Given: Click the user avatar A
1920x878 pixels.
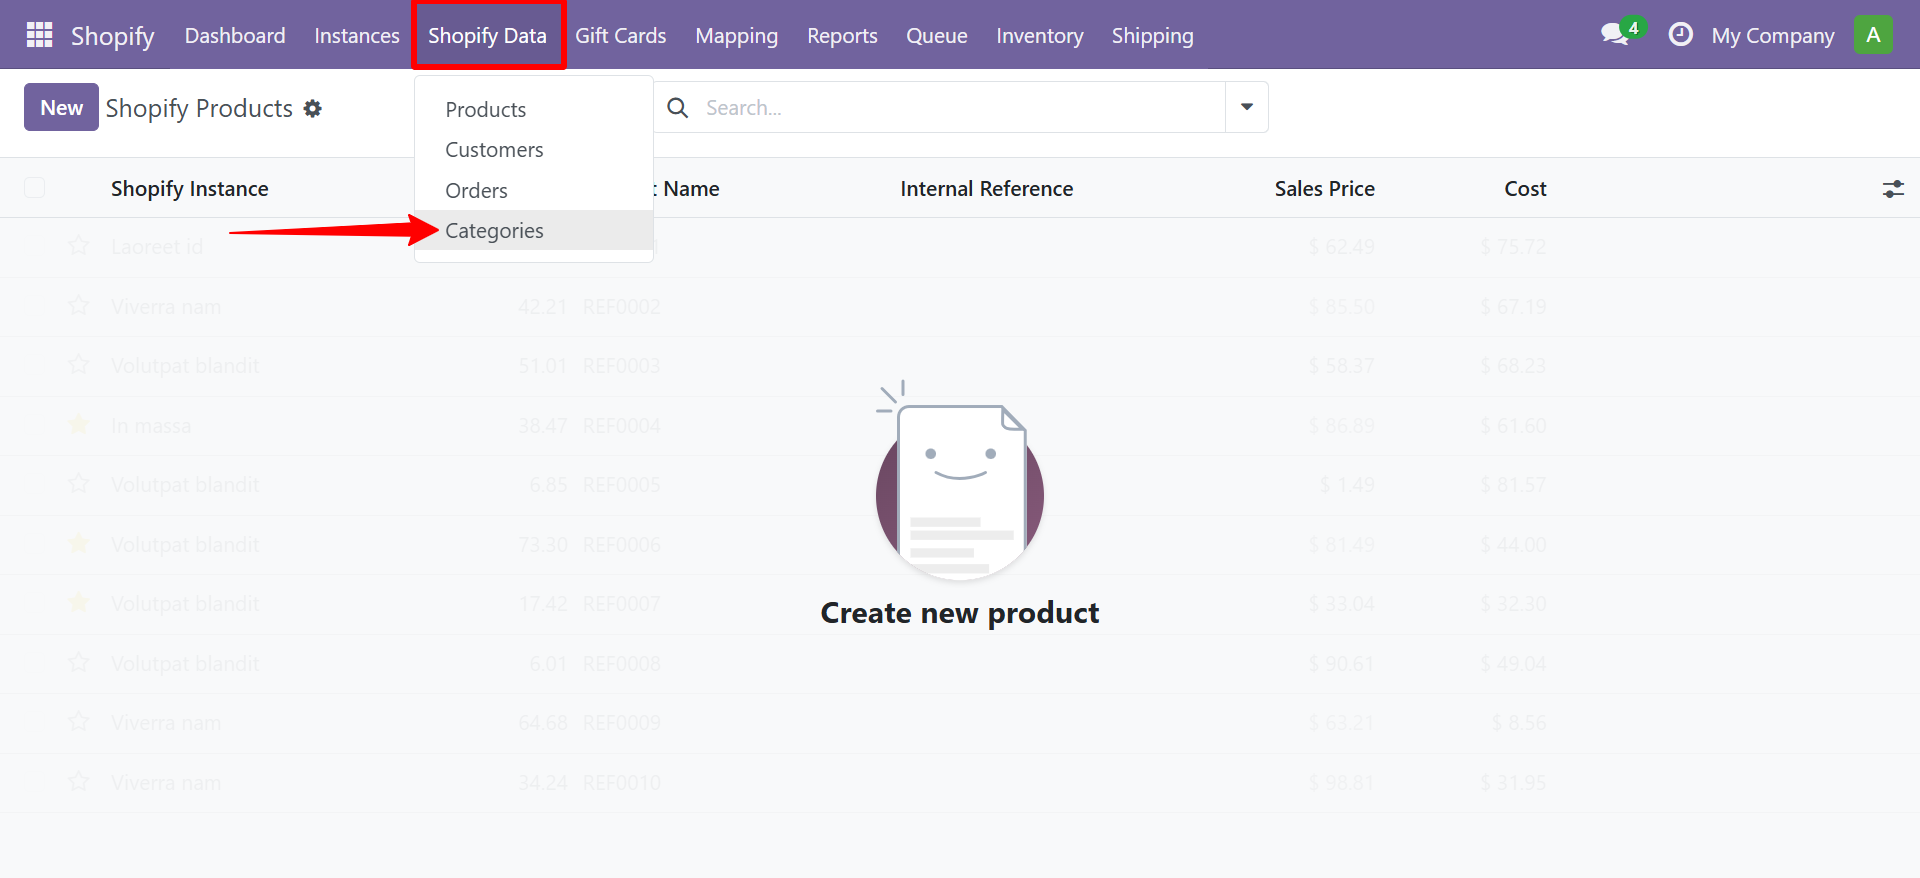Looking at the screenshot, I should click(x=1873, y=35).
